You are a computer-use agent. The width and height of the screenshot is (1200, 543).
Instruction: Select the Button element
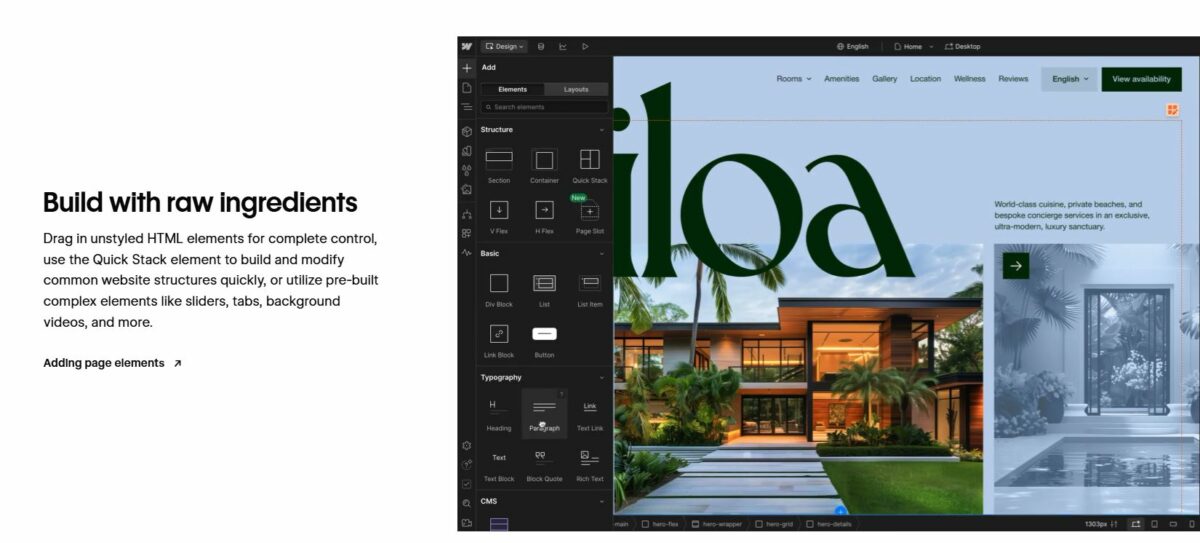544,340
